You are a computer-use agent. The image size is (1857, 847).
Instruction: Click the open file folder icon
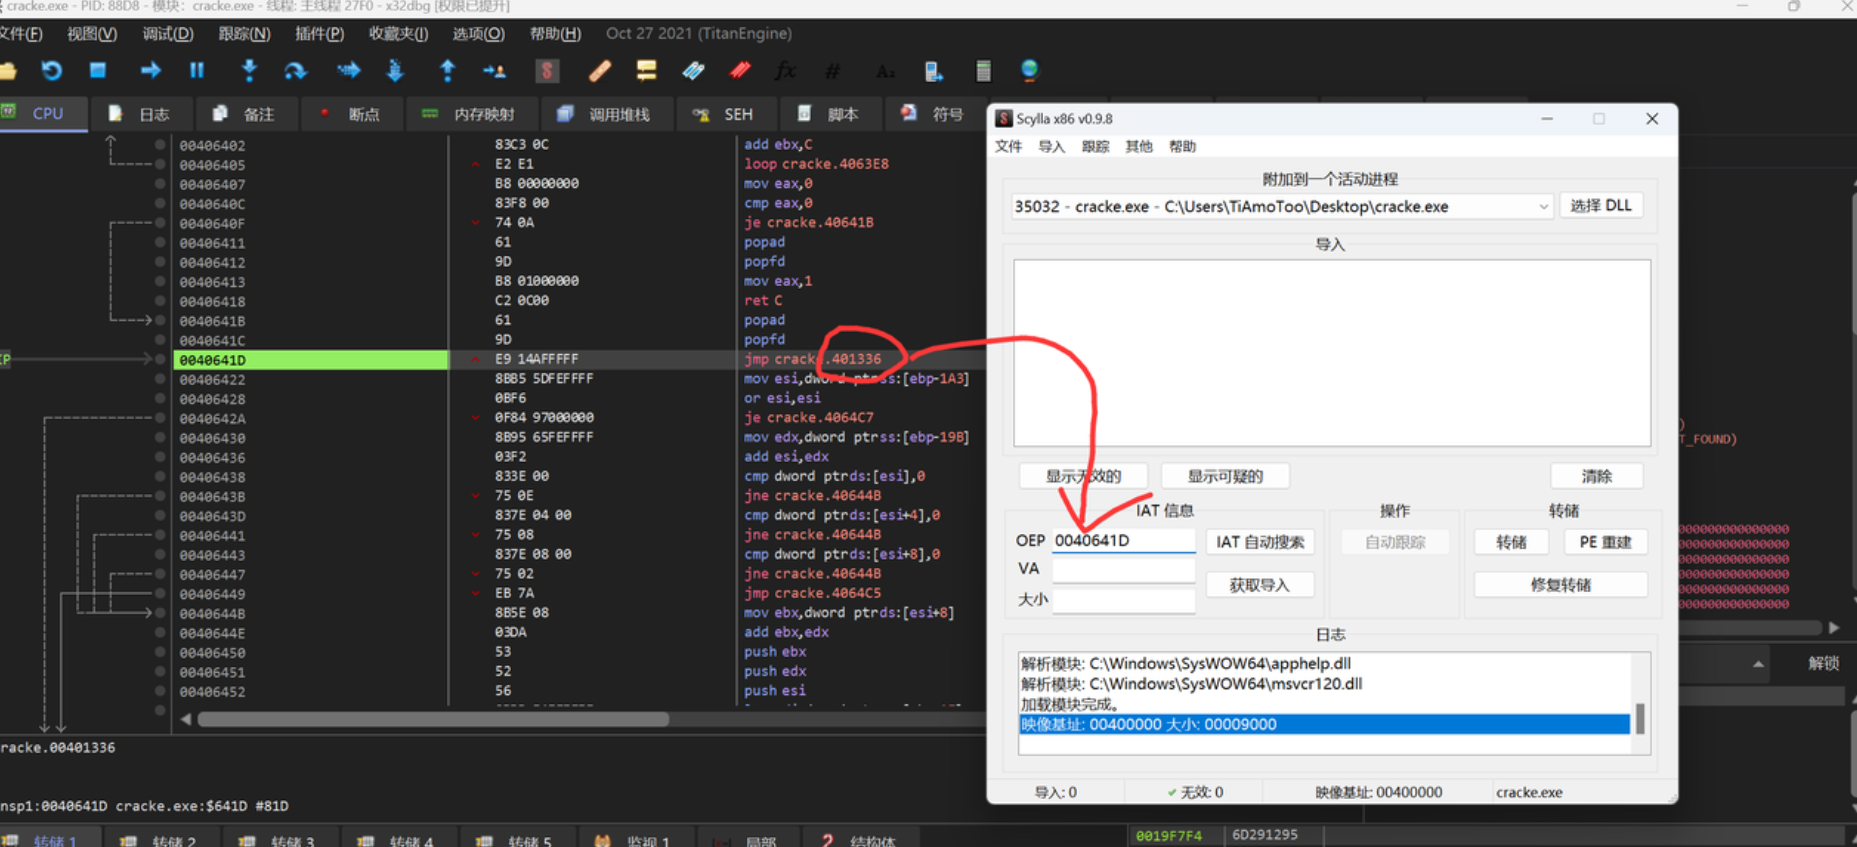pyautogui.click(x=8, y=70)
